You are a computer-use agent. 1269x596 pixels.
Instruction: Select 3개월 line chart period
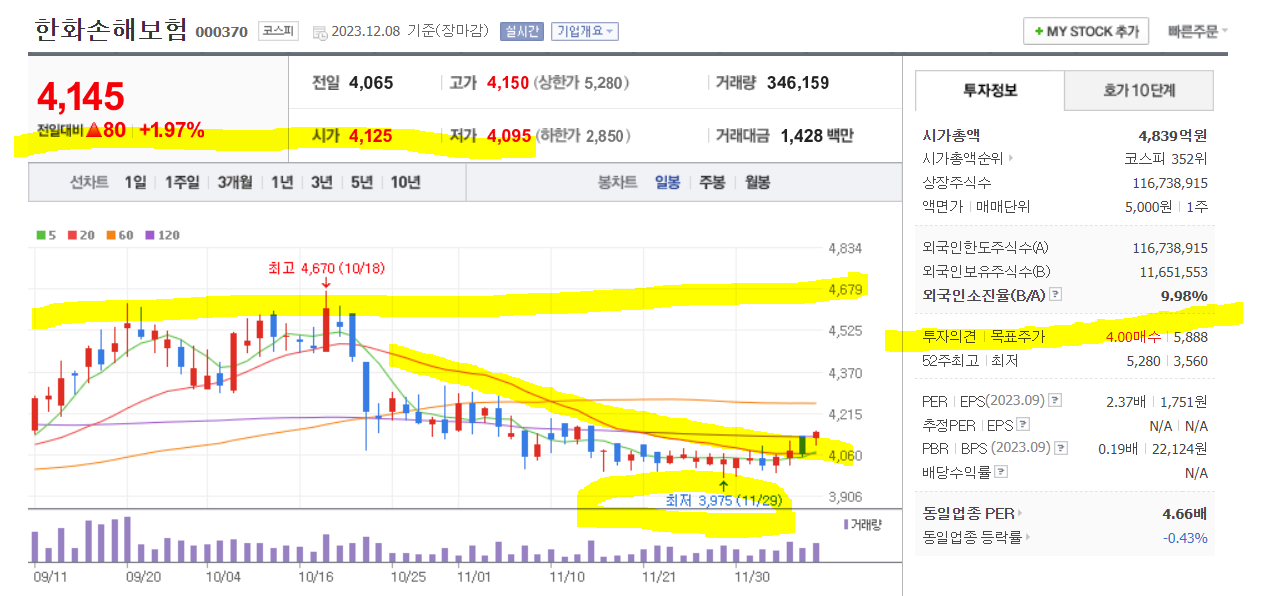click(236, 182)
